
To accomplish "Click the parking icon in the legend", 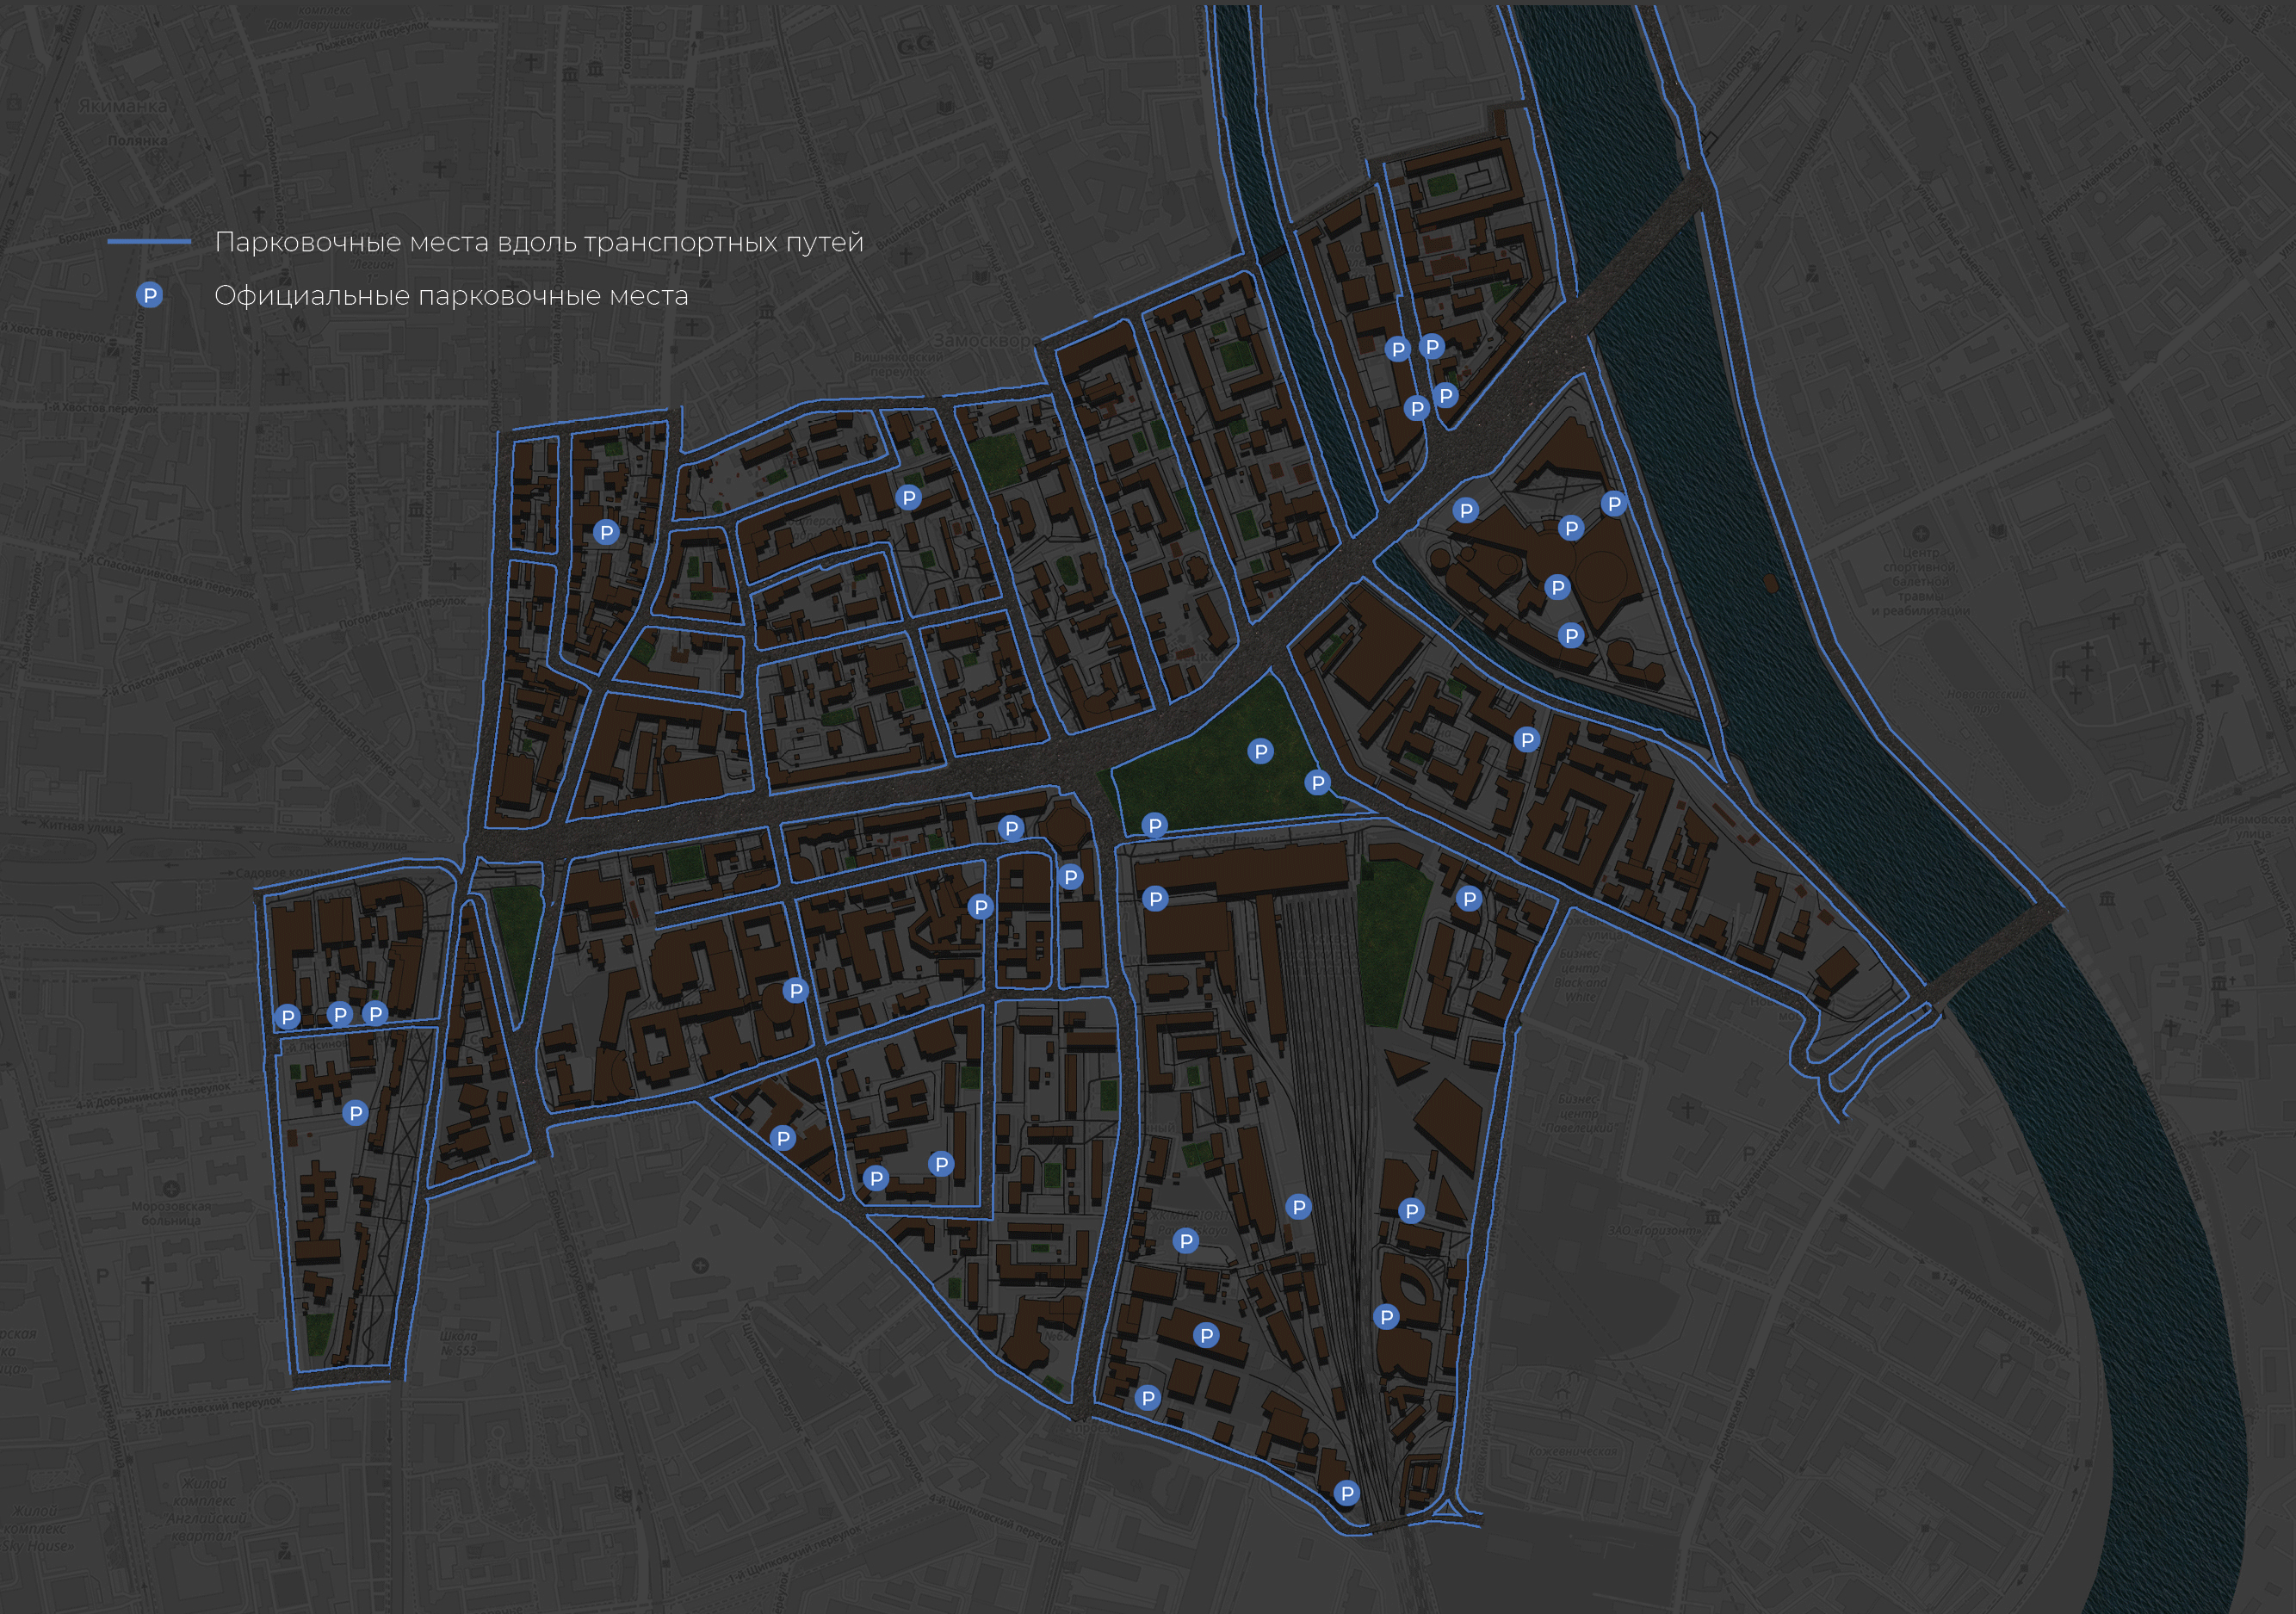I will pyautogui.click(x=149, y=296).
